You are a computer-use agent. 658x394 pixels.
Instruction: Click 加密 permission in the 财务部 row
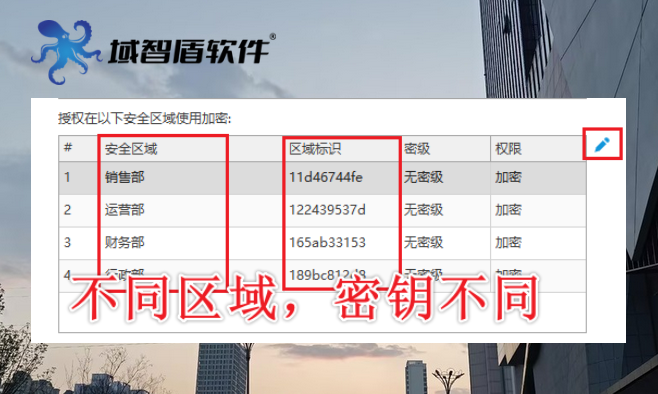click(508, 243)
